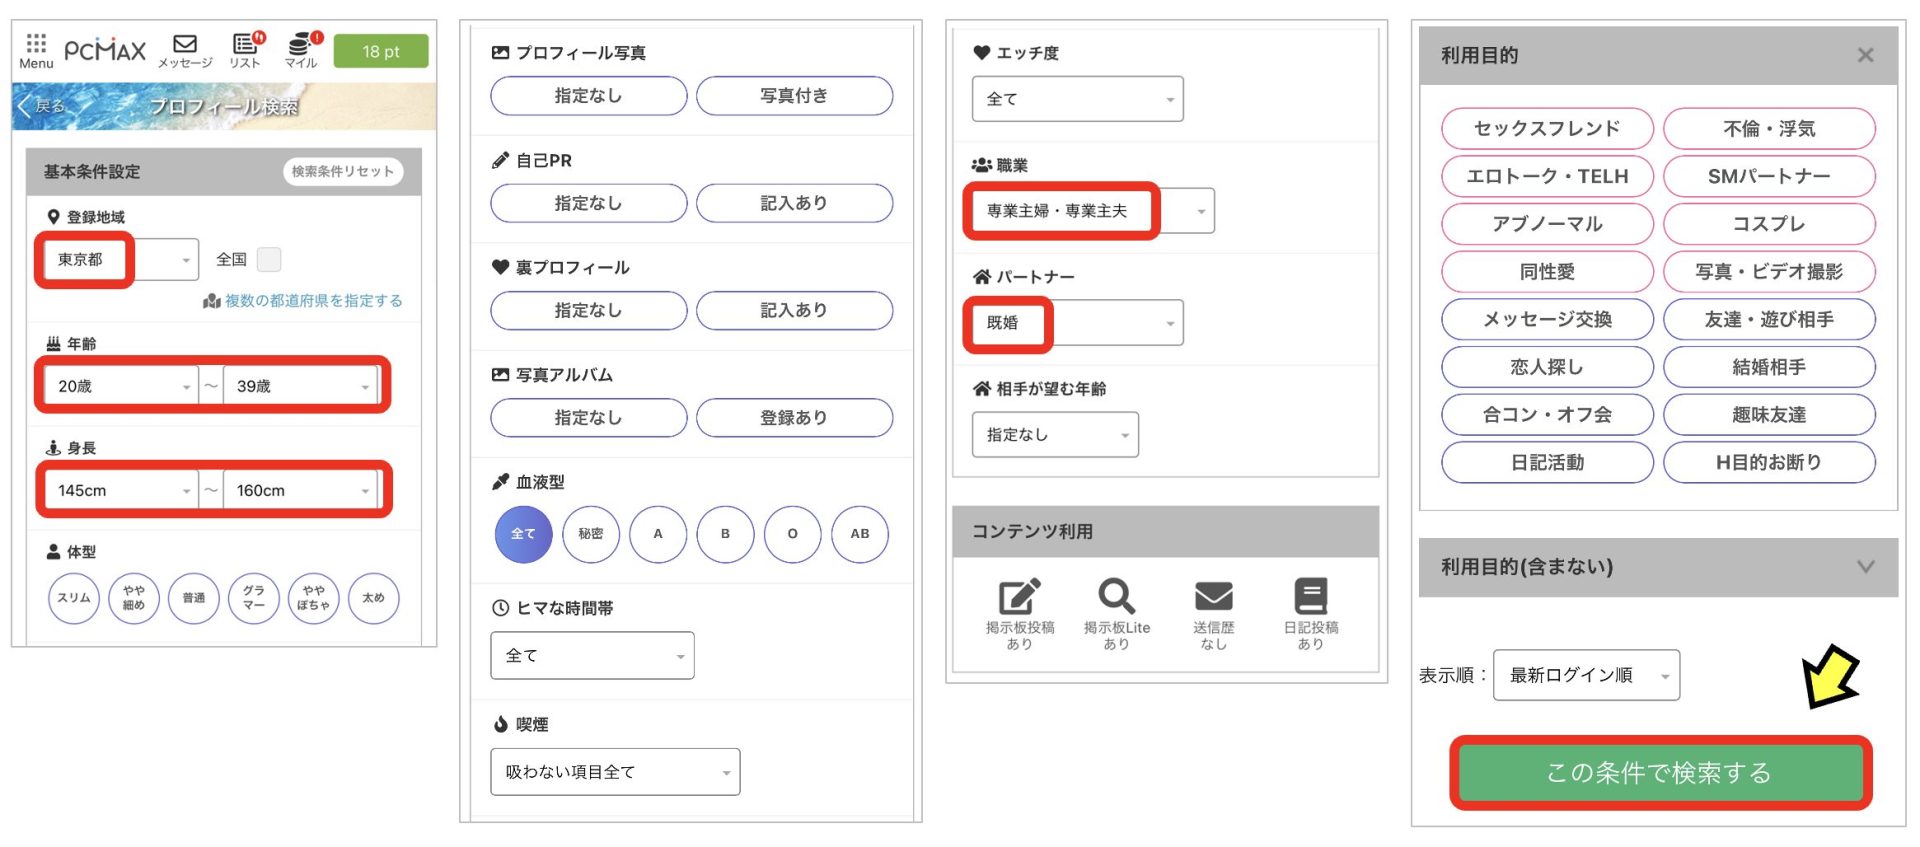Image resolution: width=1920 pixels, height=847 pixels.
Task: Click 複数の都道府県を指定する link
Action: coord(312,301)
